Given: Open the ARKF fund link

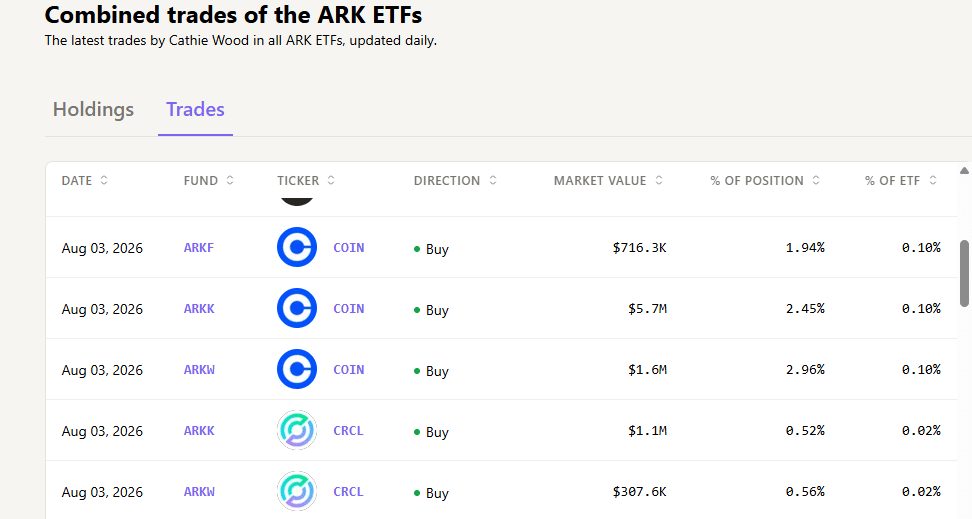Looking at the screenshot, I should (x=199, y=247).
